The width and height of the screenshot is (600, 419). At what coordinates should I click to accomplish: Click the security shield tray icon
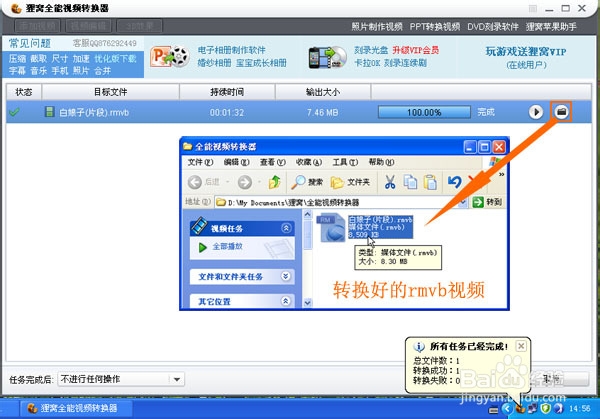[545, 409]
